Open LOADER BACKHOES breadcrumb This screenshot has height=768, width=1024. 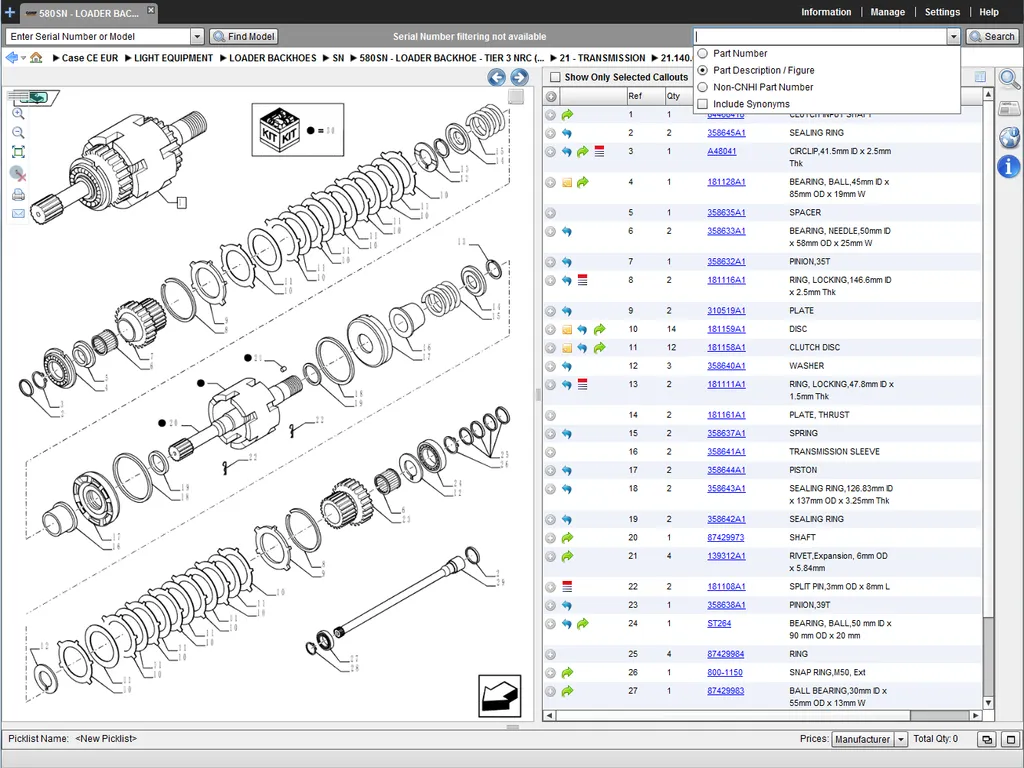273,58
